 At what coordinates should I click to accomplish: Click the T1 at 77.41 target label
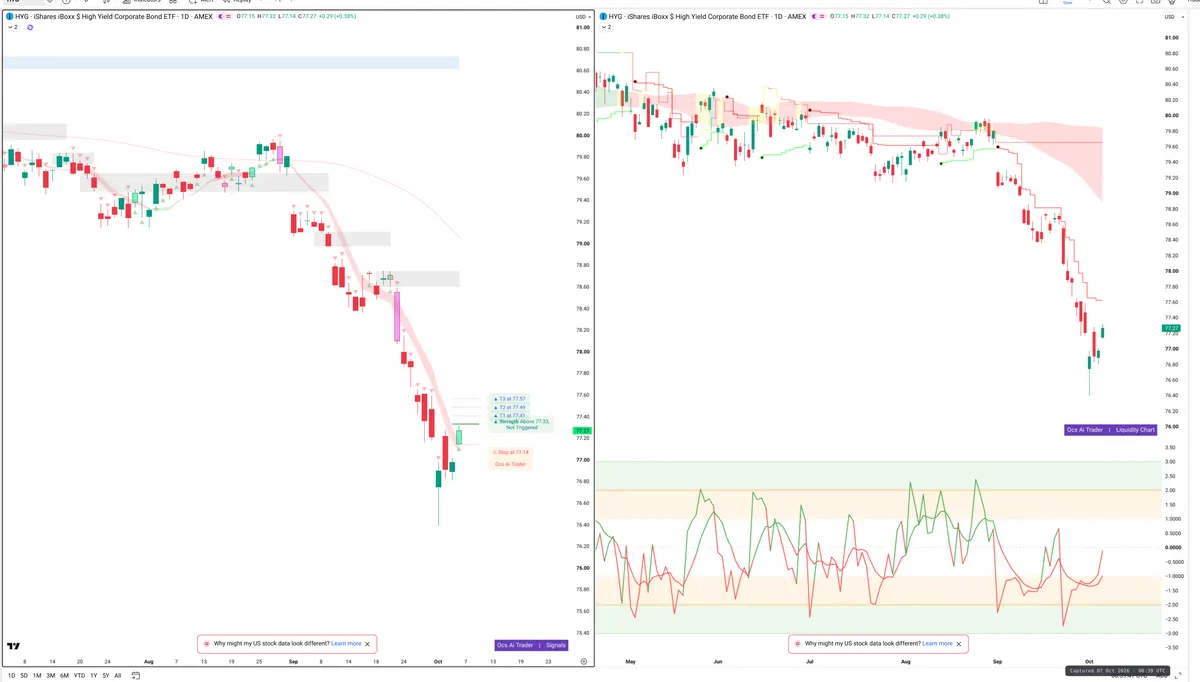[x=510, y=415]
